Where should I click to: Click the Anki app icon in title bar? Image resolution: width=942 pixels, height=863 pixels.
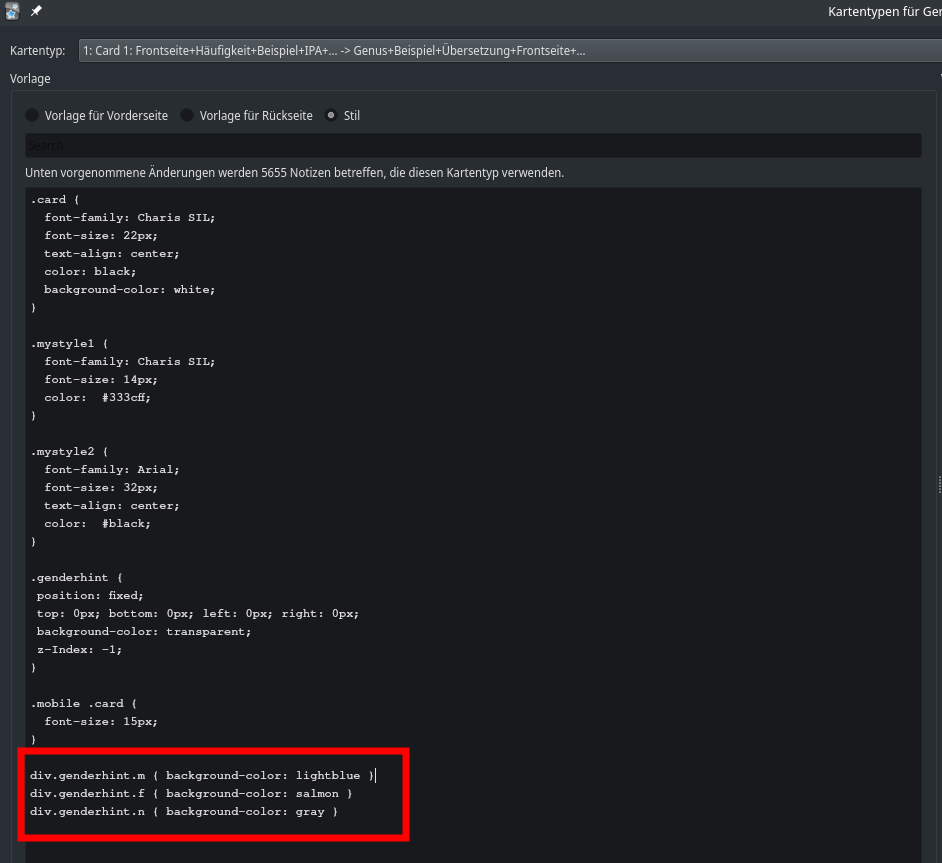pyautogui.click(x=12, y=11)
